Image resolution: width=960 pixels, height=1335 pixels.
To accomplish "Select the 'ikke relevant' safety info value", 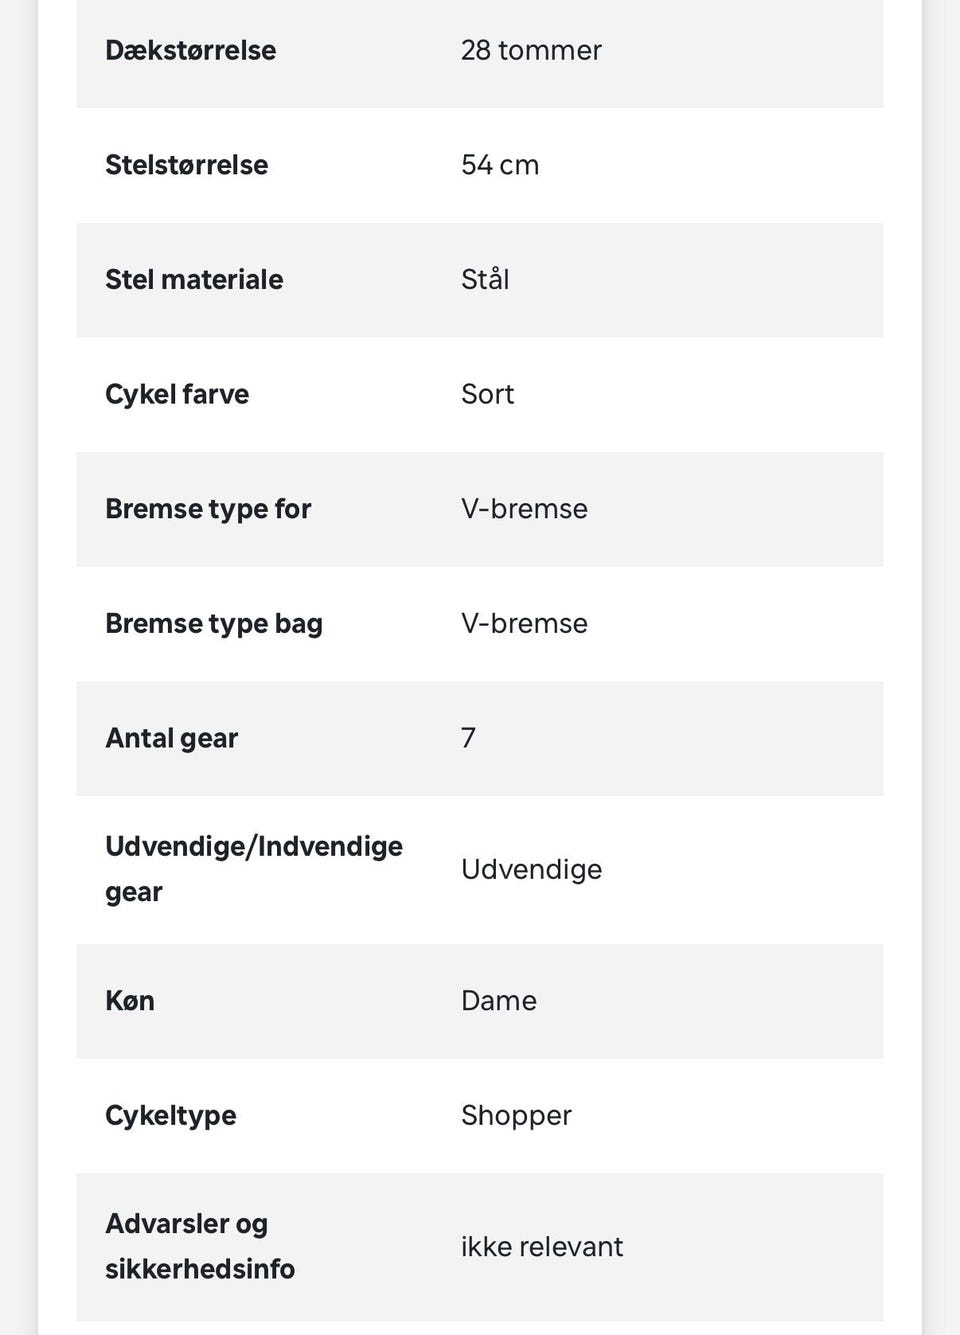I will pyautogui.click(x=541, y=1247).
